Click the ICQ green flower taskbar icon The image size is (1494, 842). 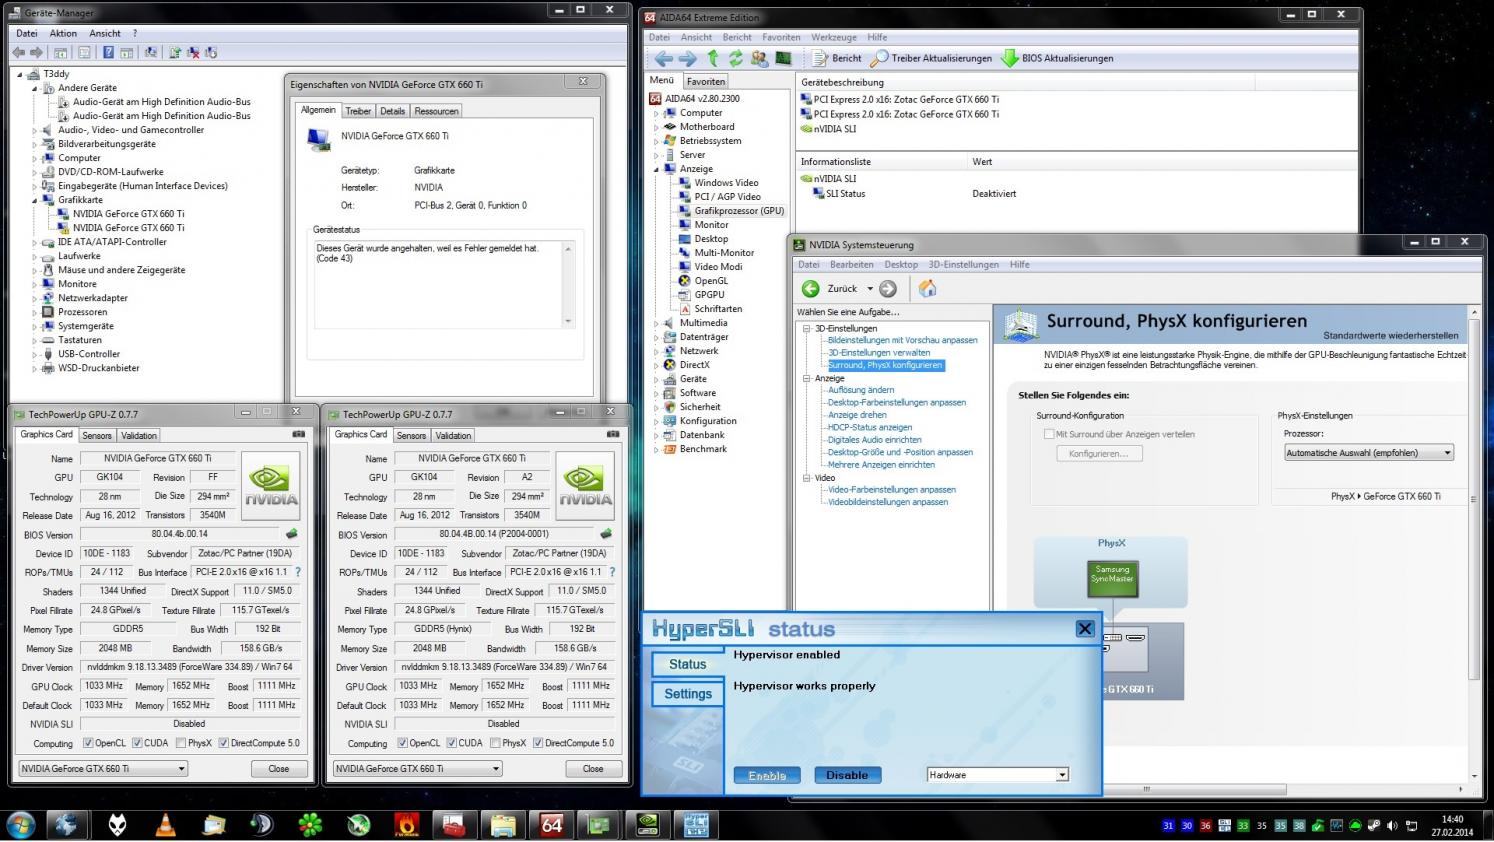point(310,824)
